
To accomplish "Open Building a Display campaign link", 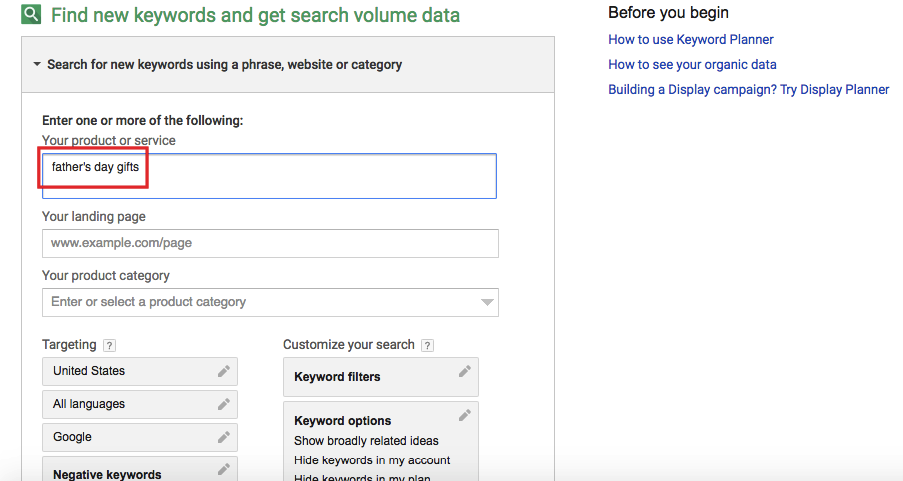I will tap(749, 90).
